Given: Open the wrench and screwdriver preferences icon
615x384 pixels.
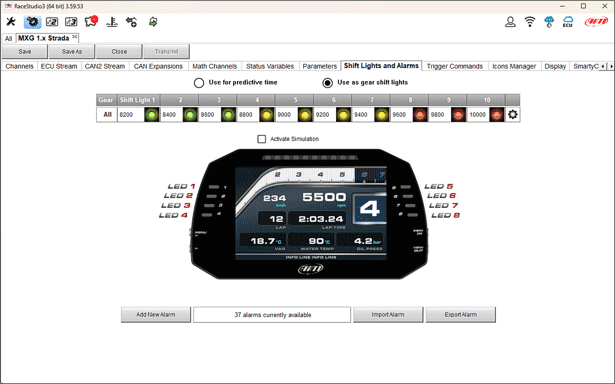Looking at the screenshot, I should tap(11, 22).
